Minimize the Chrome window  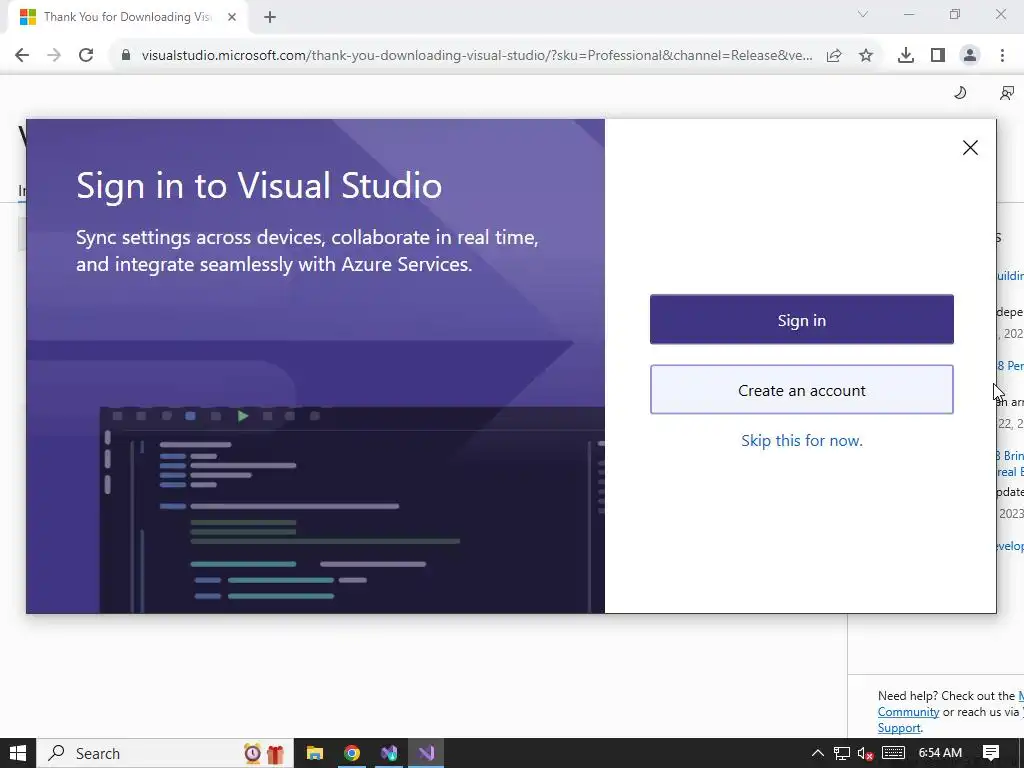tap(908, 14)
